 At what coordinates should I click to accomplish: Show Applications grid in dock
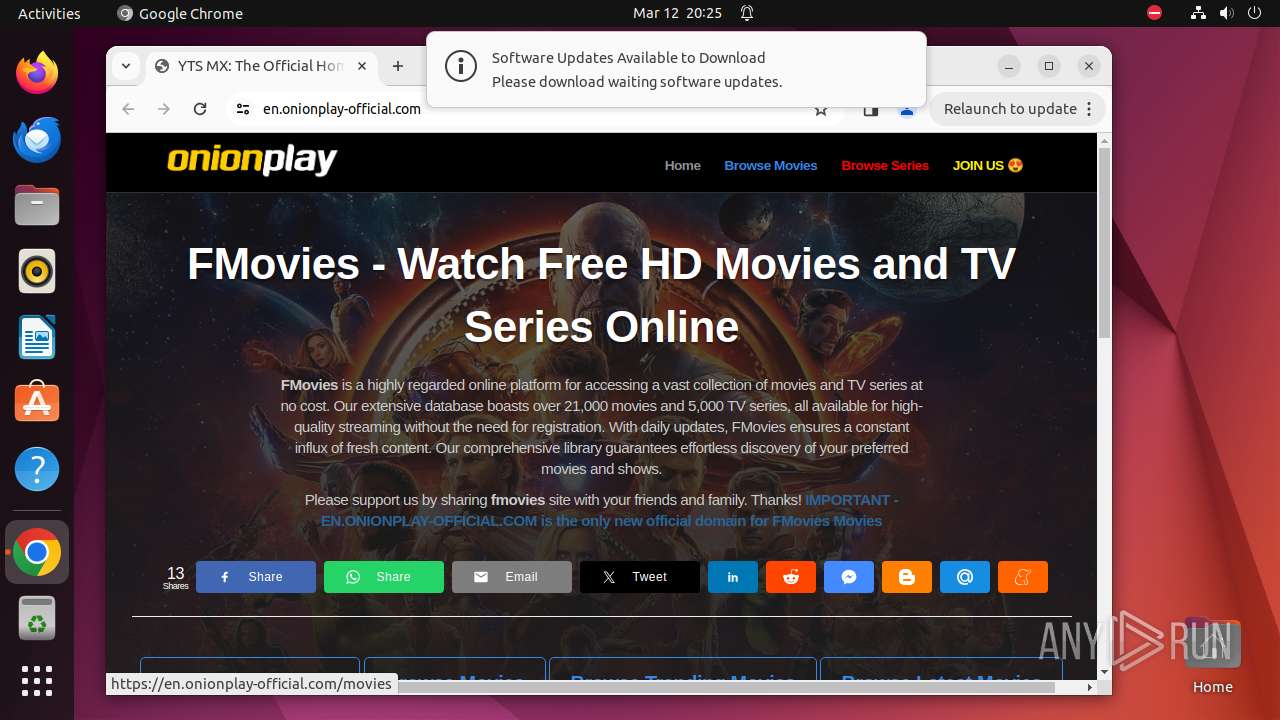click(37, 681)
